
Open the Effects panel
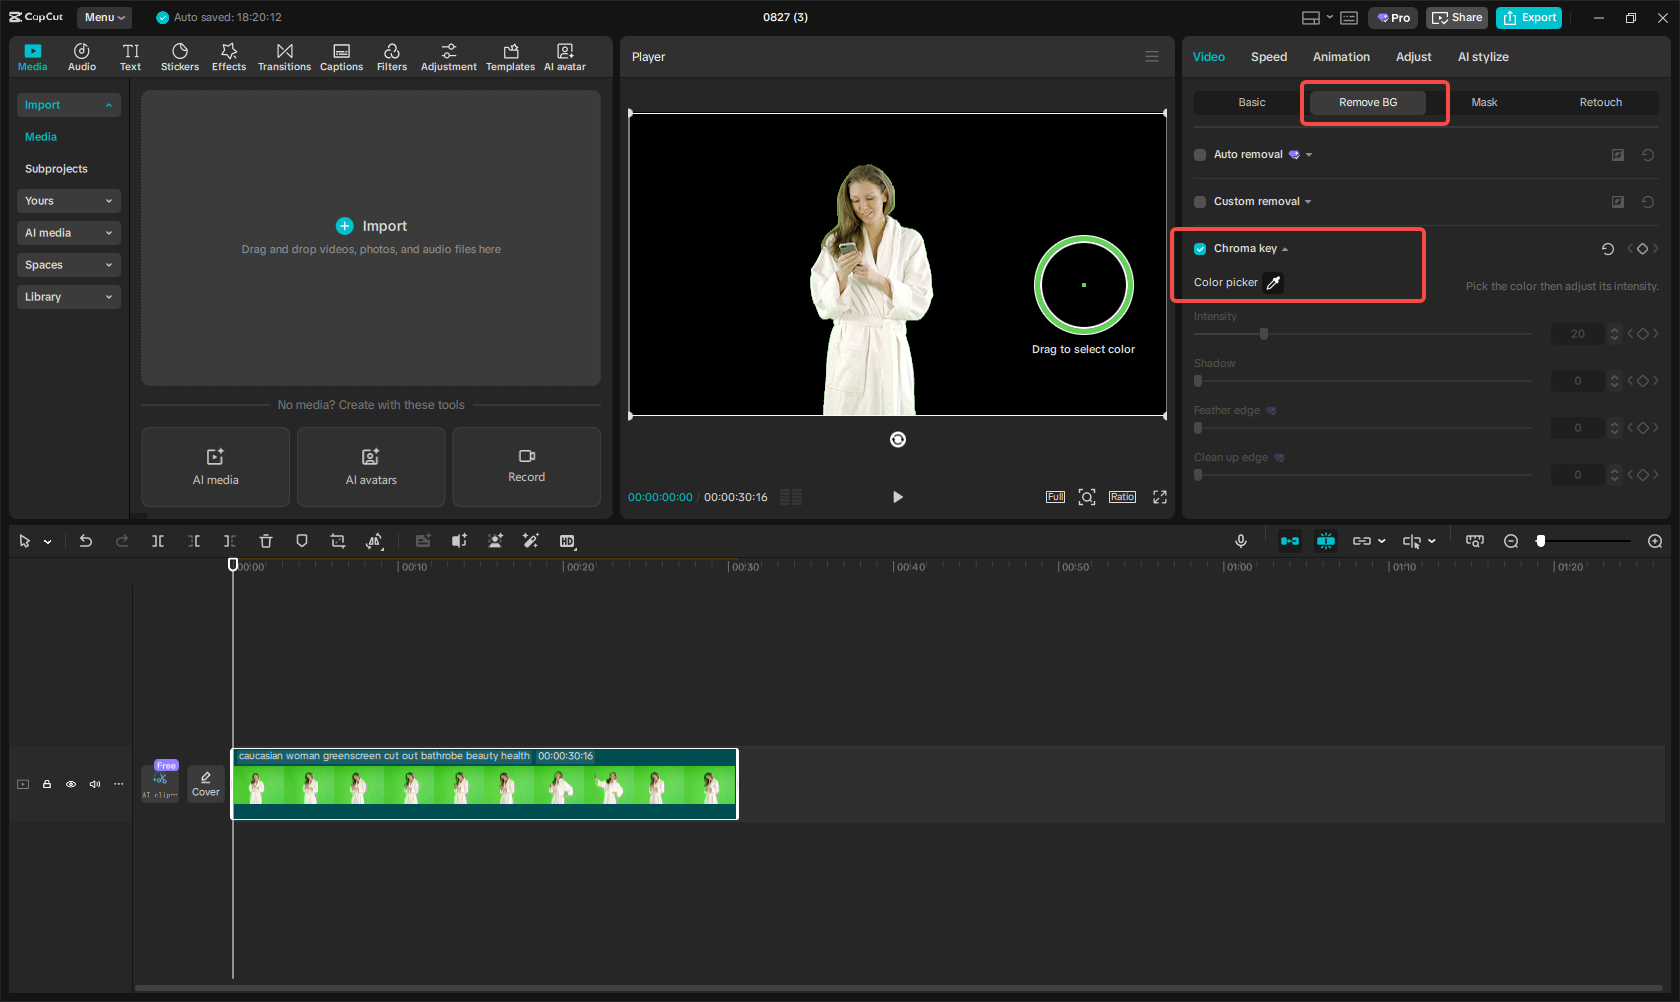[x=229, y=57]
